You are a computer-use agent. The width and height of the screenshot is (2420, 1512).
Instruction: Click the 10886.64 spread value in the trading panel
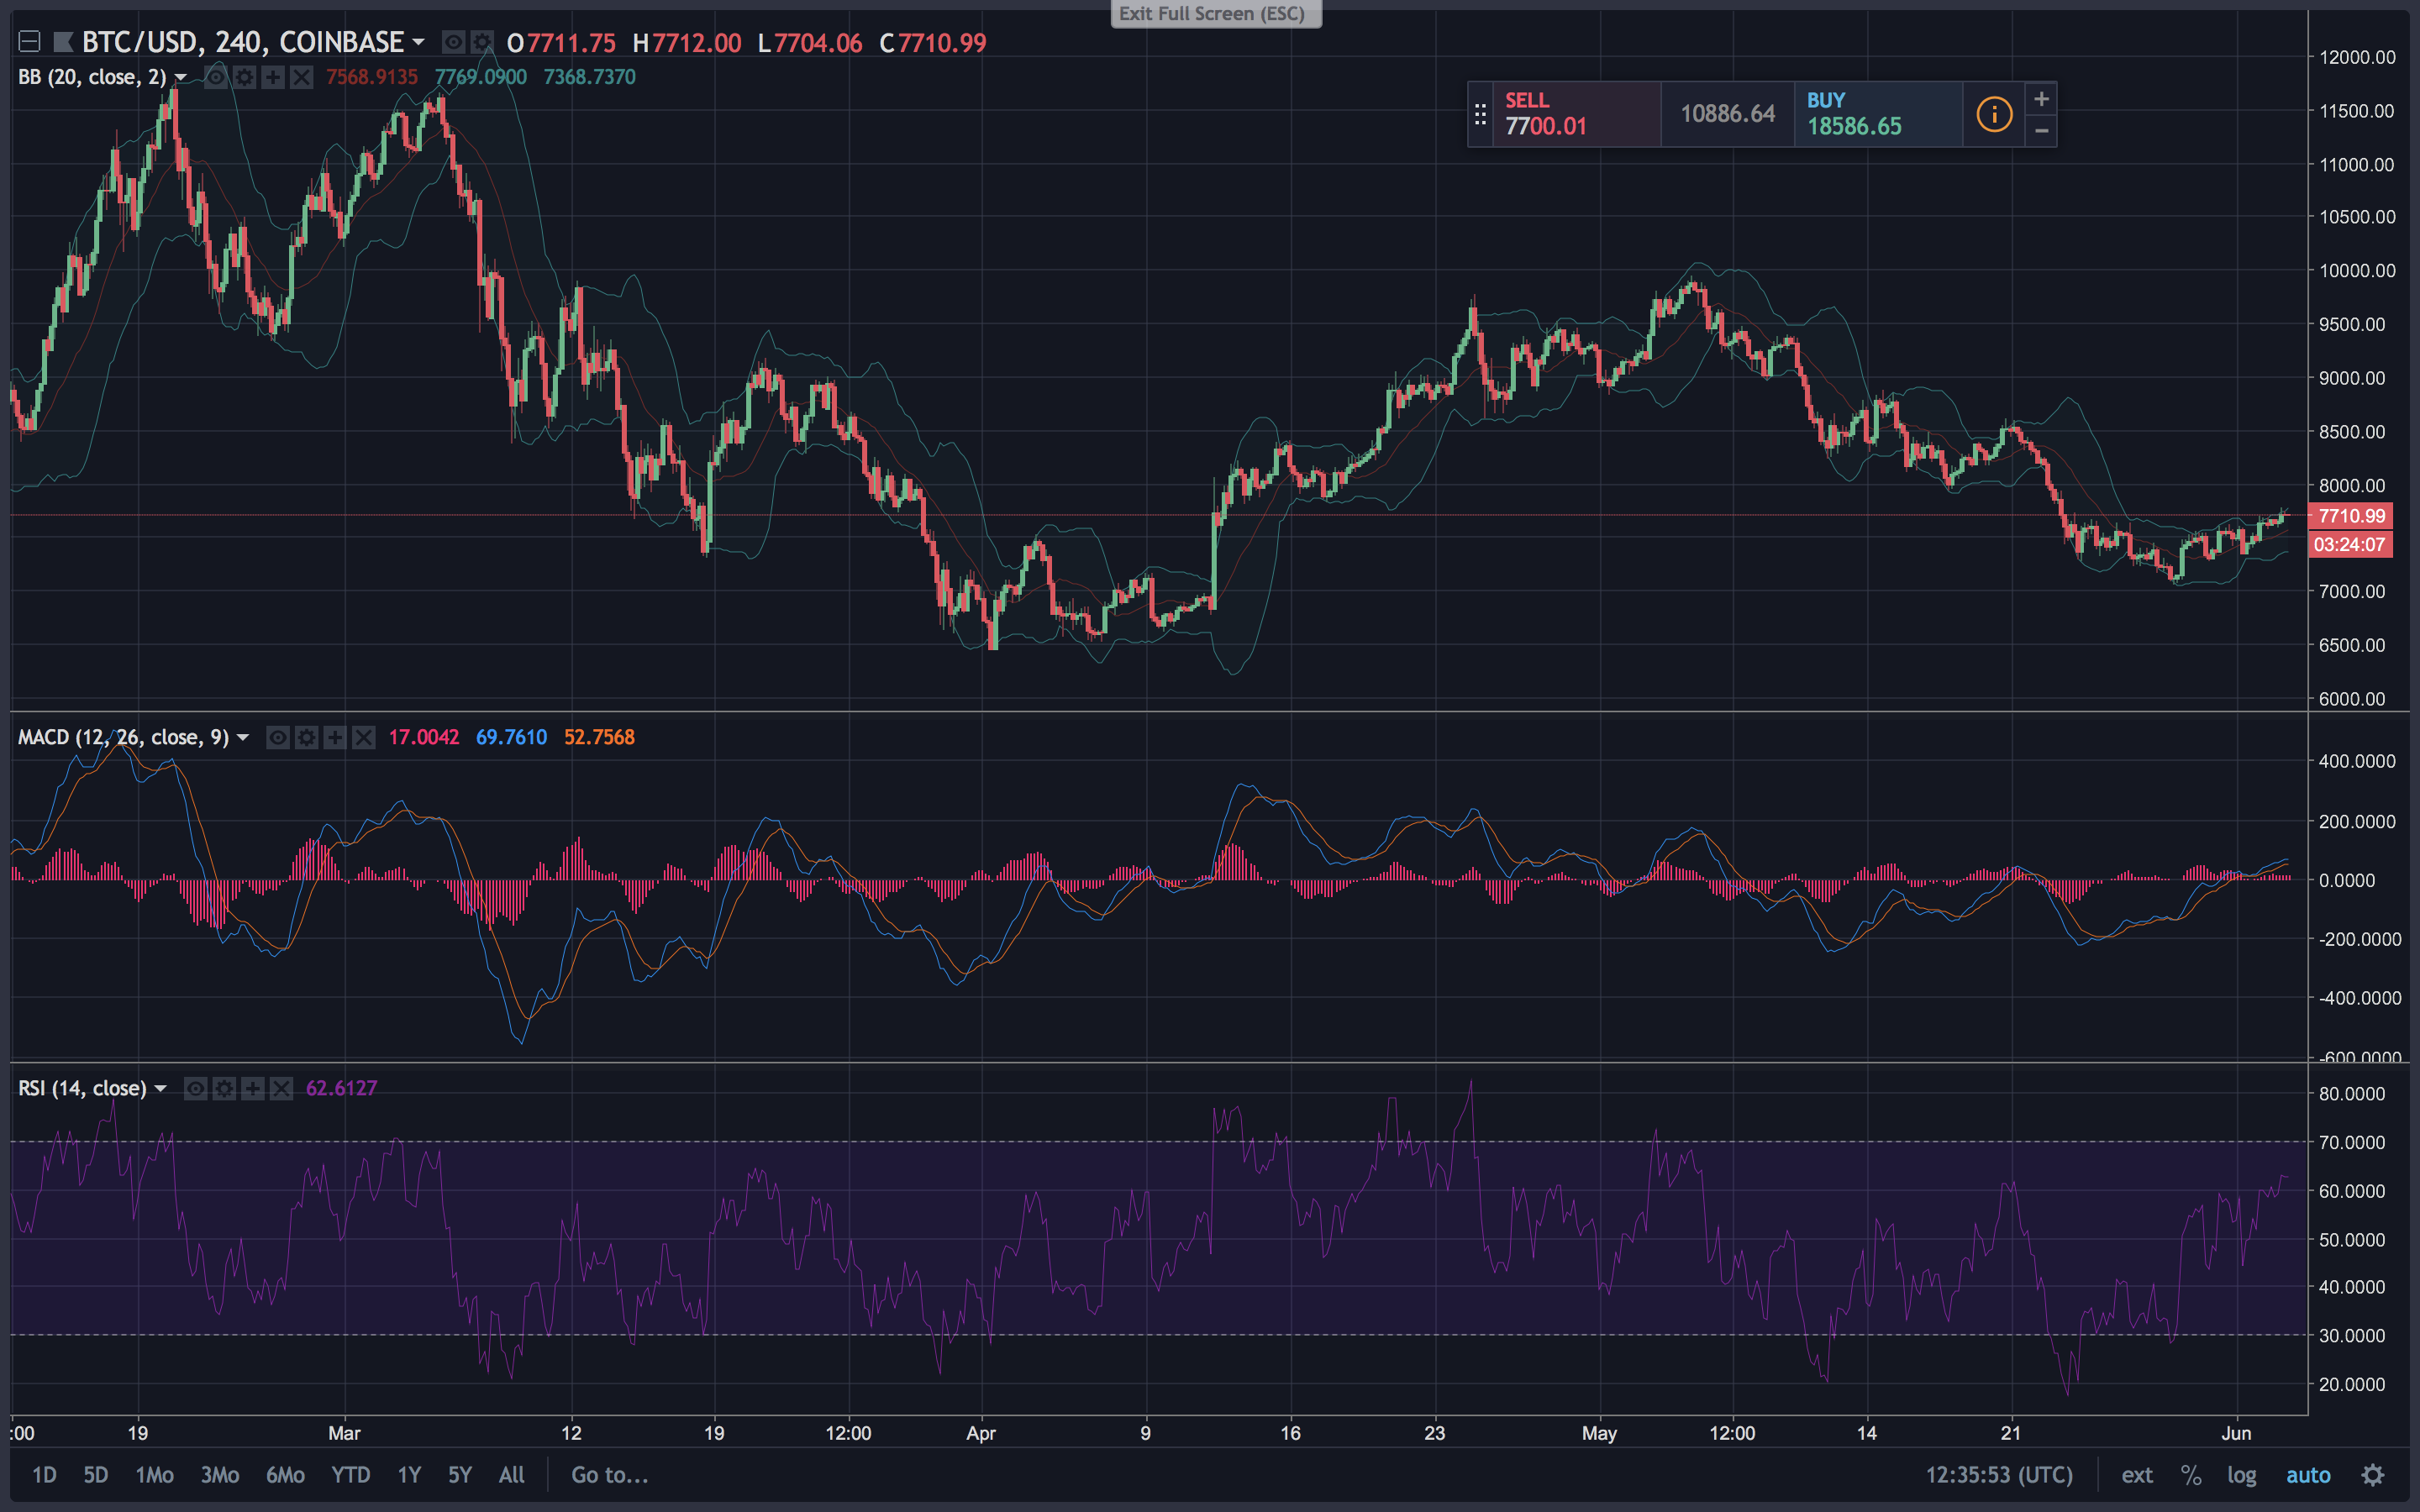(x=1727, y=114)
